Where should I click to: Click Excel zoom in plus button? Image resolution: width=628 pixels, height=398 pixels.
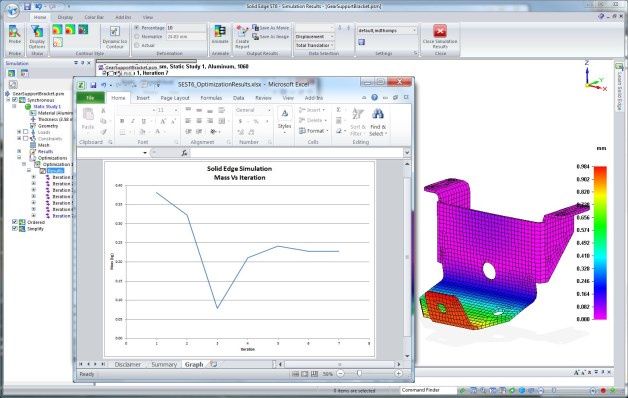coord(399,374)
